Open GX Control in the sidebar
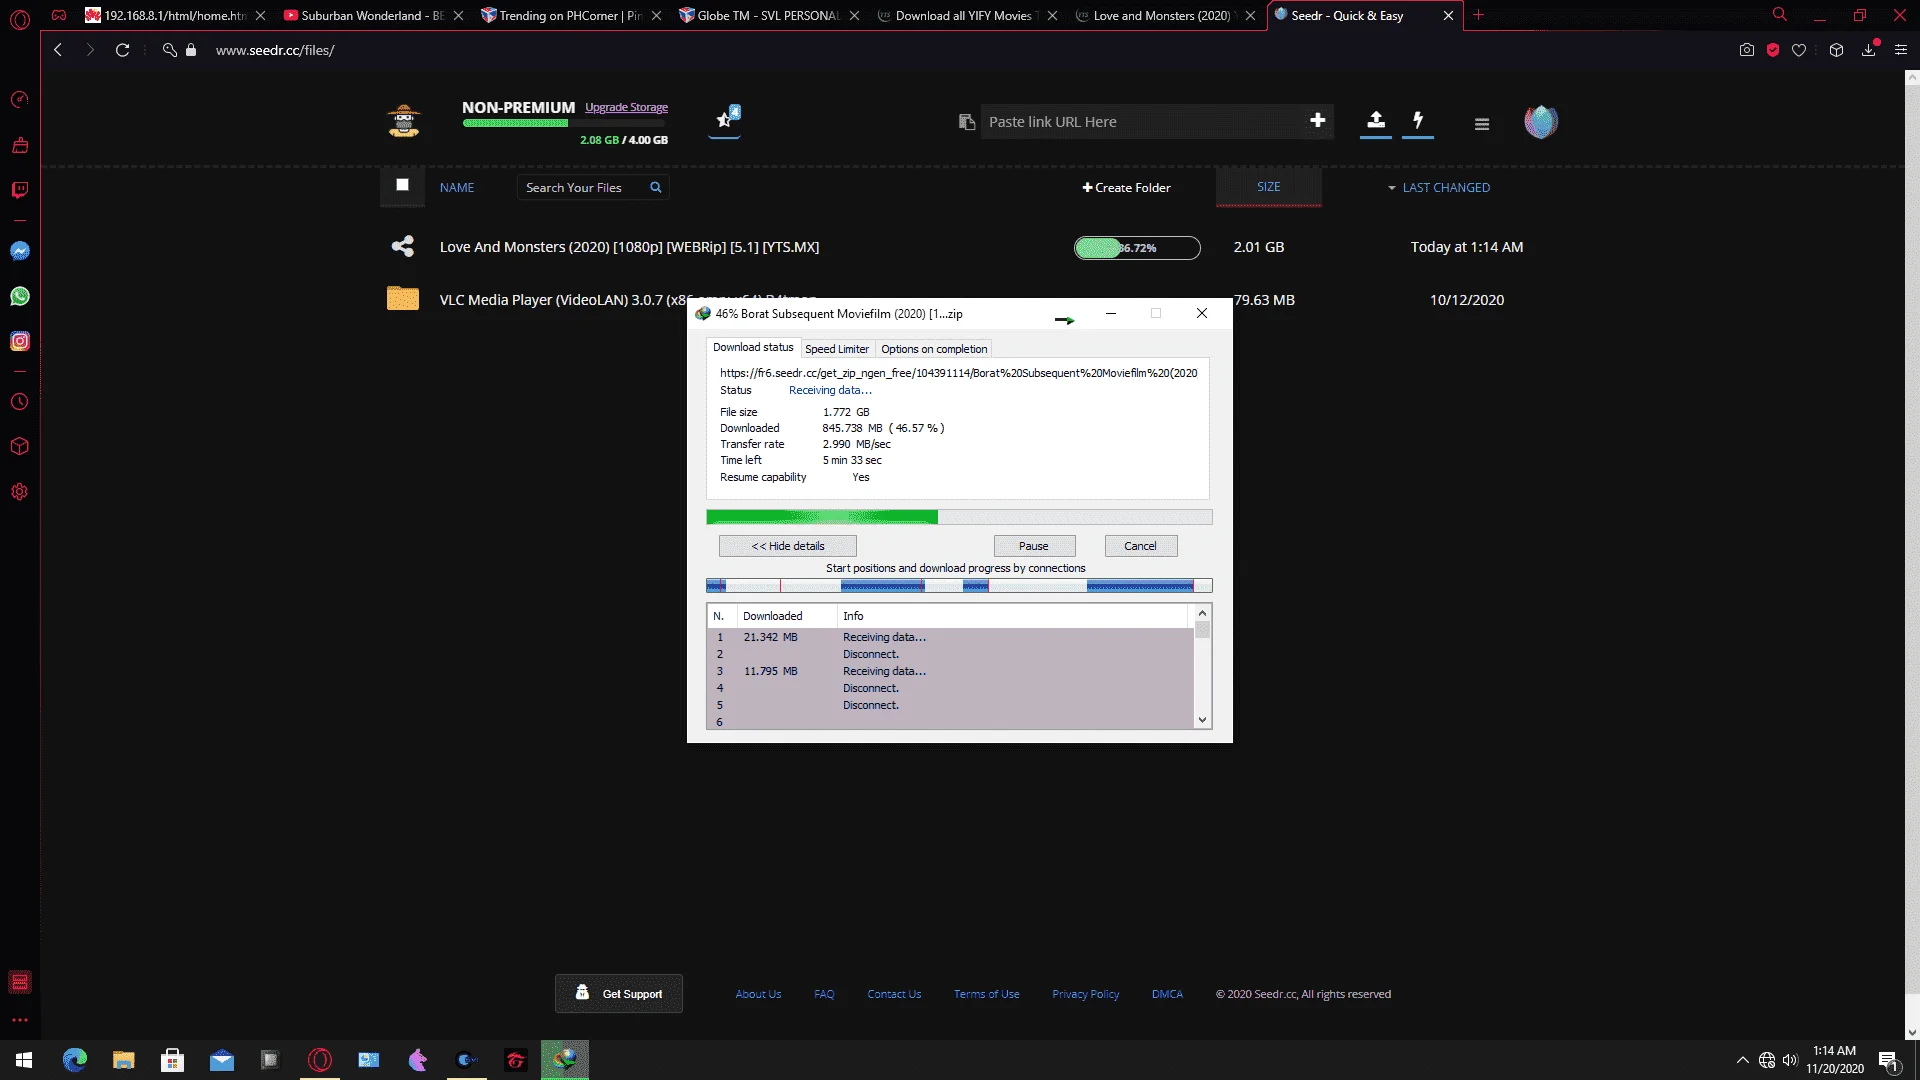1920x1080 pixels. click(x=20, y=100)
